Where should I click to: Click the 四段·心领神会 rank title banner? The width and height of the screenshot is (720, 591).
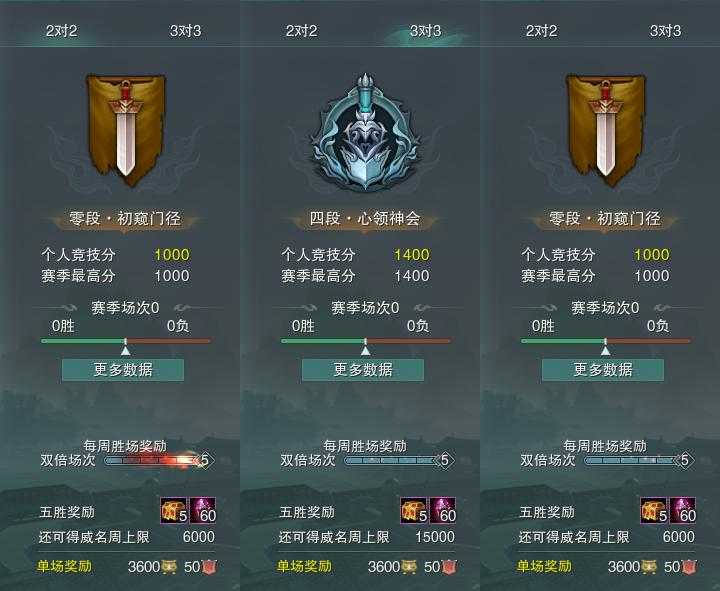coord(365,219)
